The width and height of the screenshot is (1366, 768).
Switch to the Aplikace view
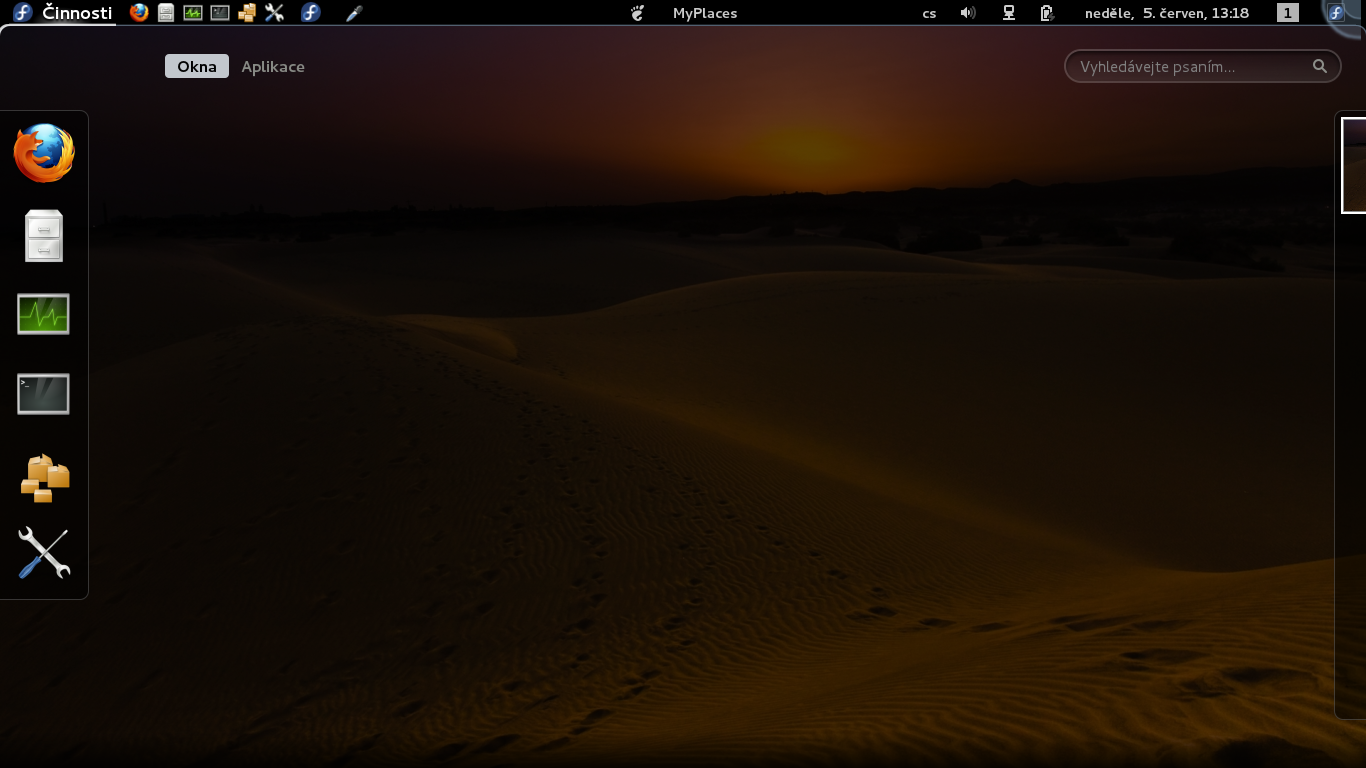click(273, 66)
